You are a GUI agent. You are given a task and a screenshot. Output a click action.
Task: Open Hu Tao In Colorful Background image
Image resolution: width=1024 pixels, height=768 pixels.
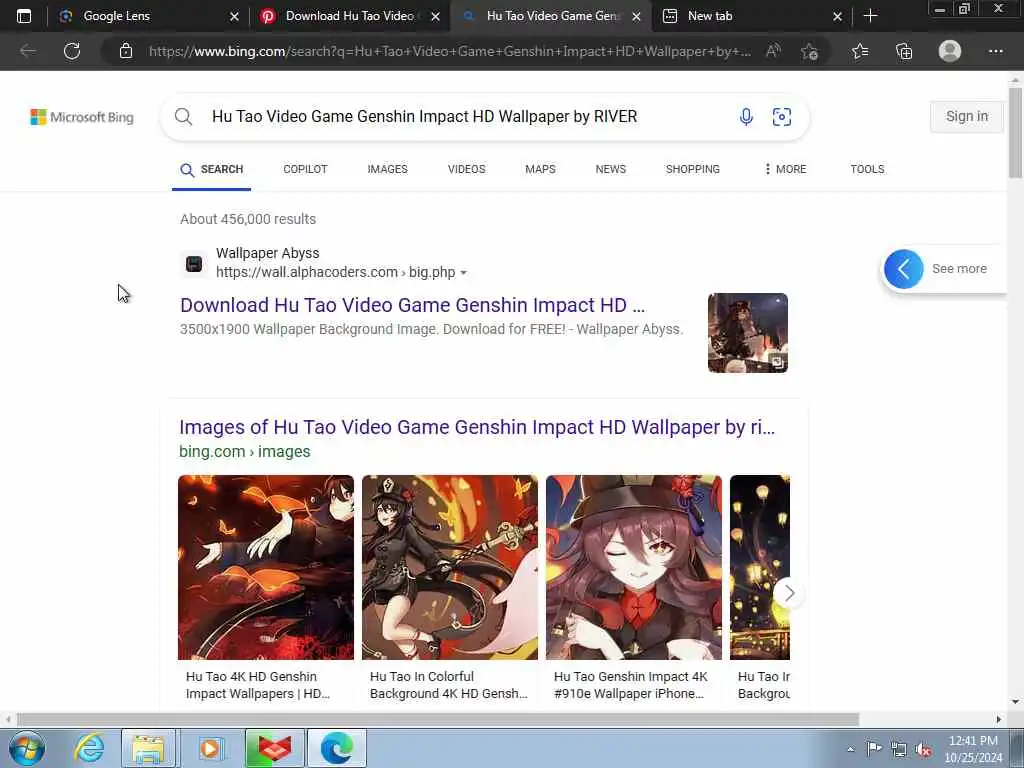pos(450,567)
